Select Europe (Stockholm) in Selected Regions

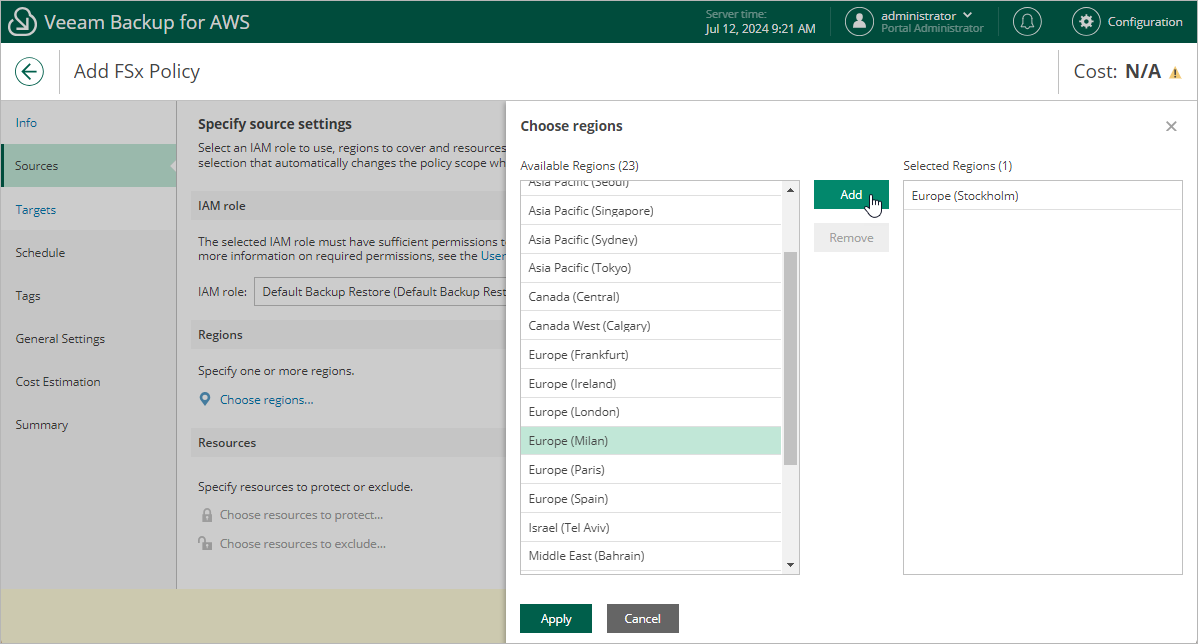tap(1042, 196)
